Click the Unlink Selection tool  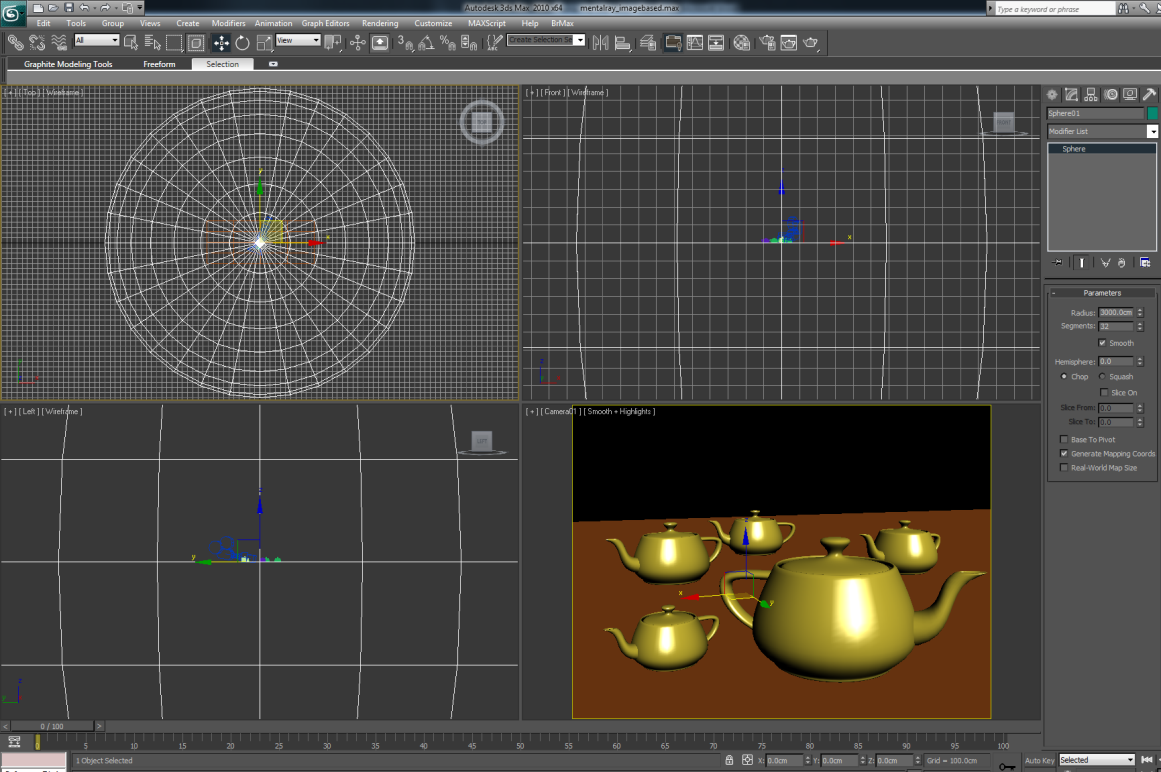[36, 43]
